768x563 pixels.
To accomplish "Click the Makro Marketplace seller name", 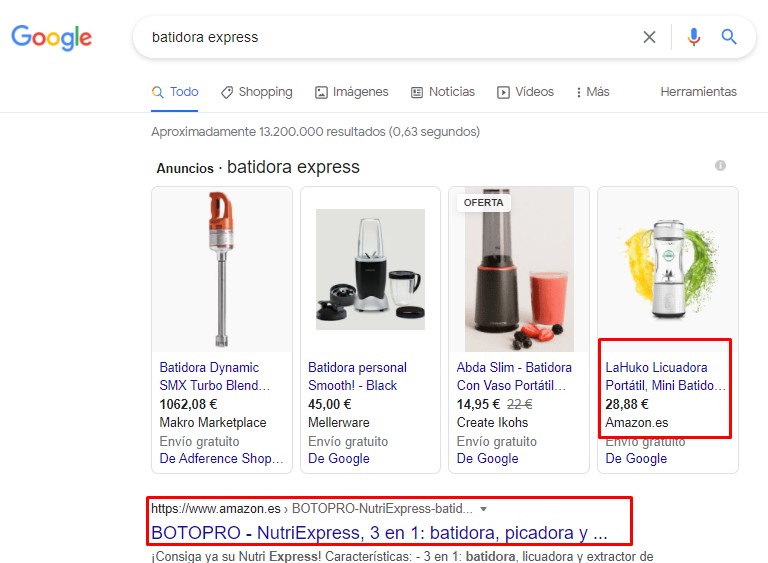I will click(x=213, y=422).
